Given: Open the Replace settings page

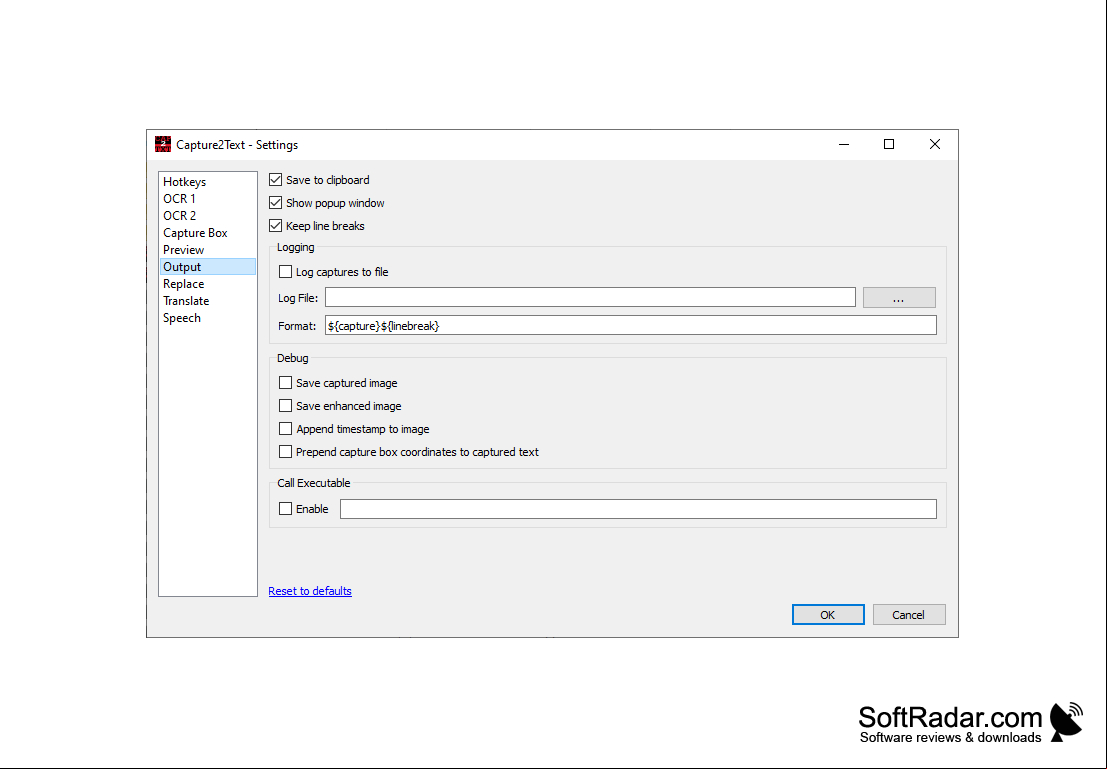Looking at the screenshot, I should click(x=208, y=283).
